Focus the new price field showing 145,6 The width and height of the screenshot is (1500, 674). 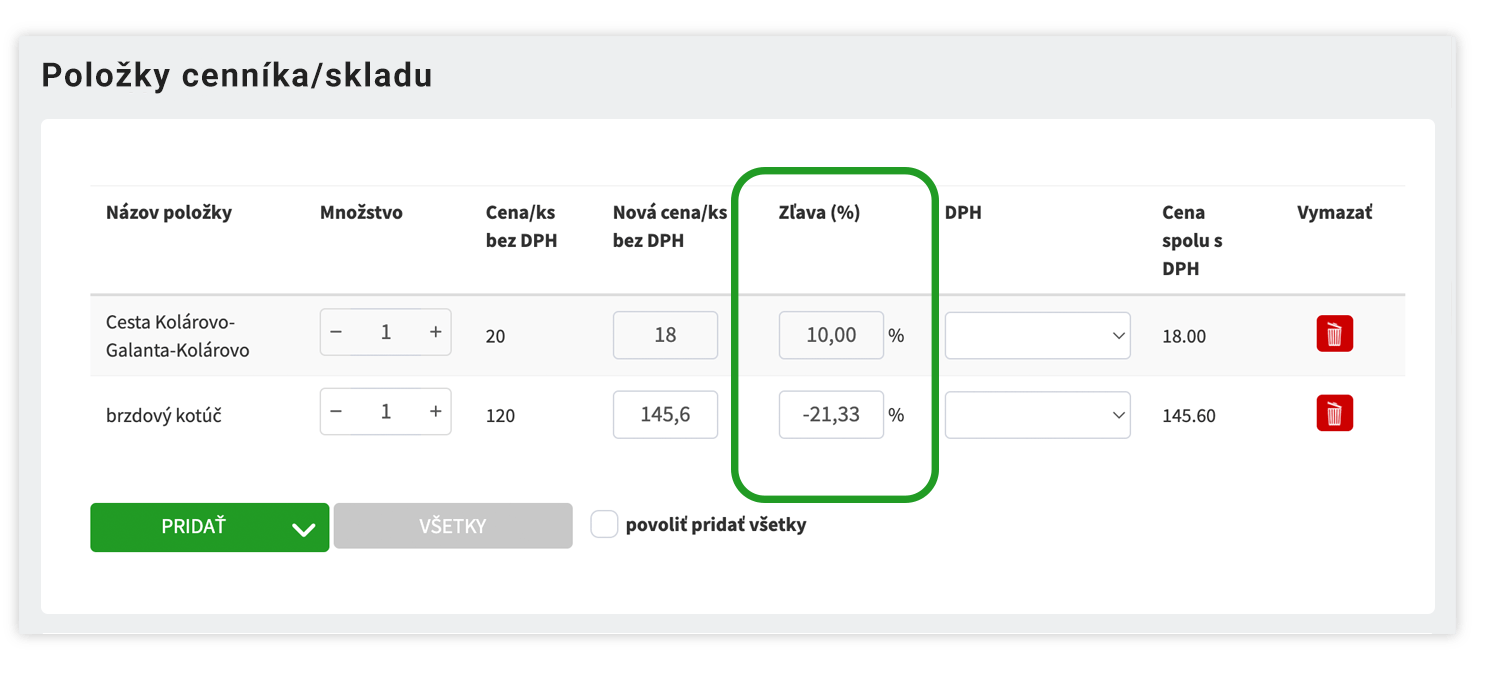coord(665,414)
